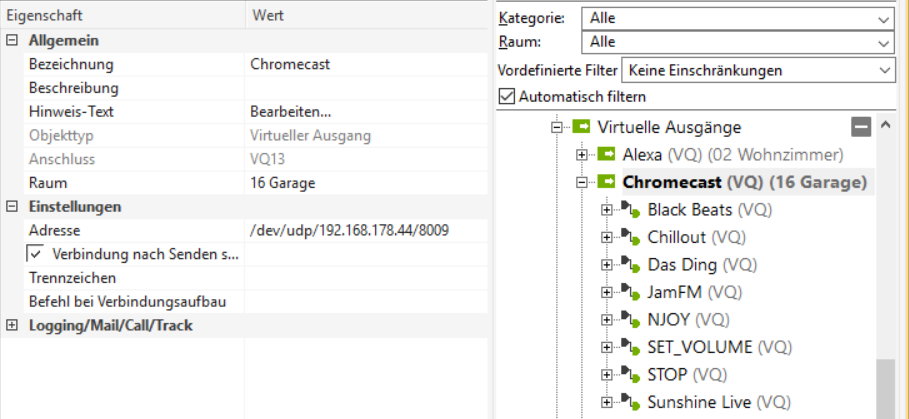The height and width of the screenshot is (419, 909).
Task: Open the Kategorie dropdown
Action: pos(883,19)
